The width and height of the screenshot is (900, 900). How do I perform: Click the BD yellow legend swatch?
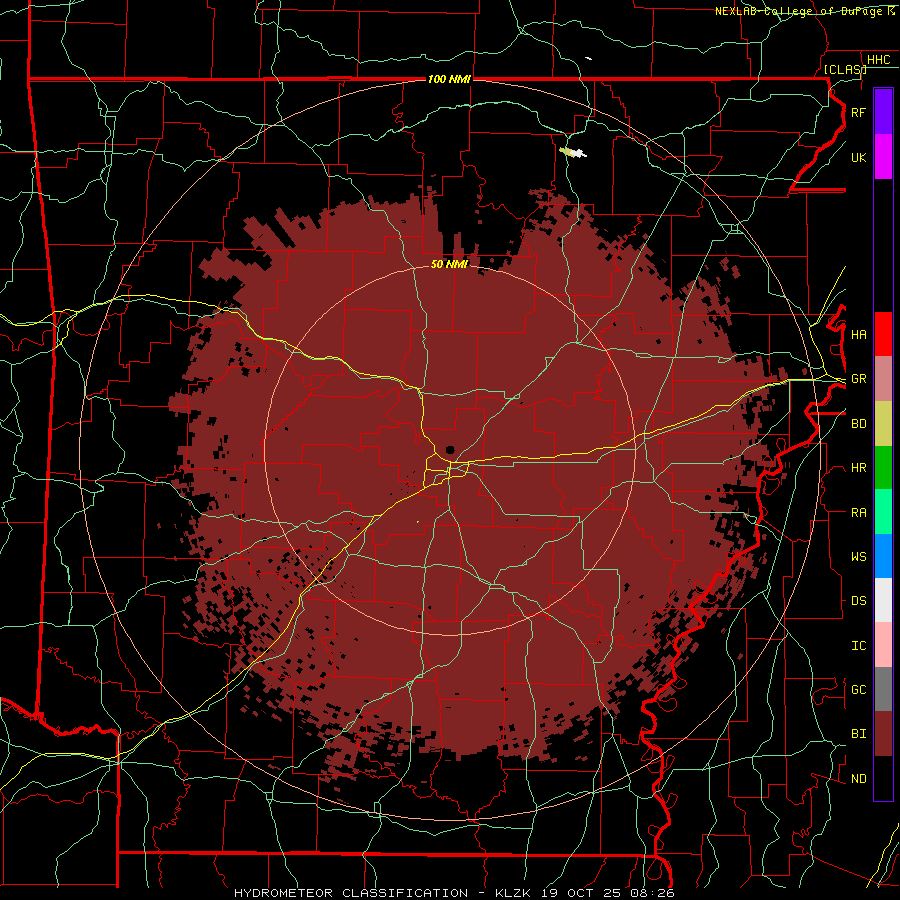883,423
